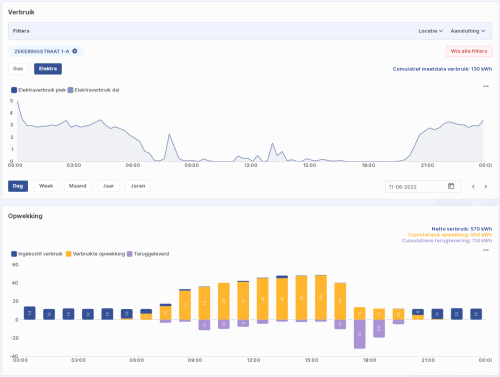
Task: Click Wis alle filters button
Action: click(x=469, y=51)
